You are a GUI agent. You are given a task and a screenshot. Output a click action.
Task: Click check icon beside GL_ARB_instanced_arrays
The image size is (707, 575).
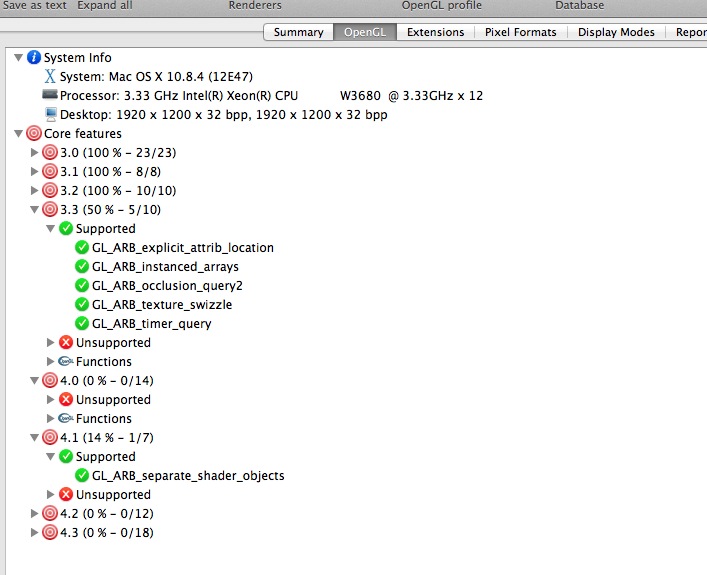click(82, 266)
